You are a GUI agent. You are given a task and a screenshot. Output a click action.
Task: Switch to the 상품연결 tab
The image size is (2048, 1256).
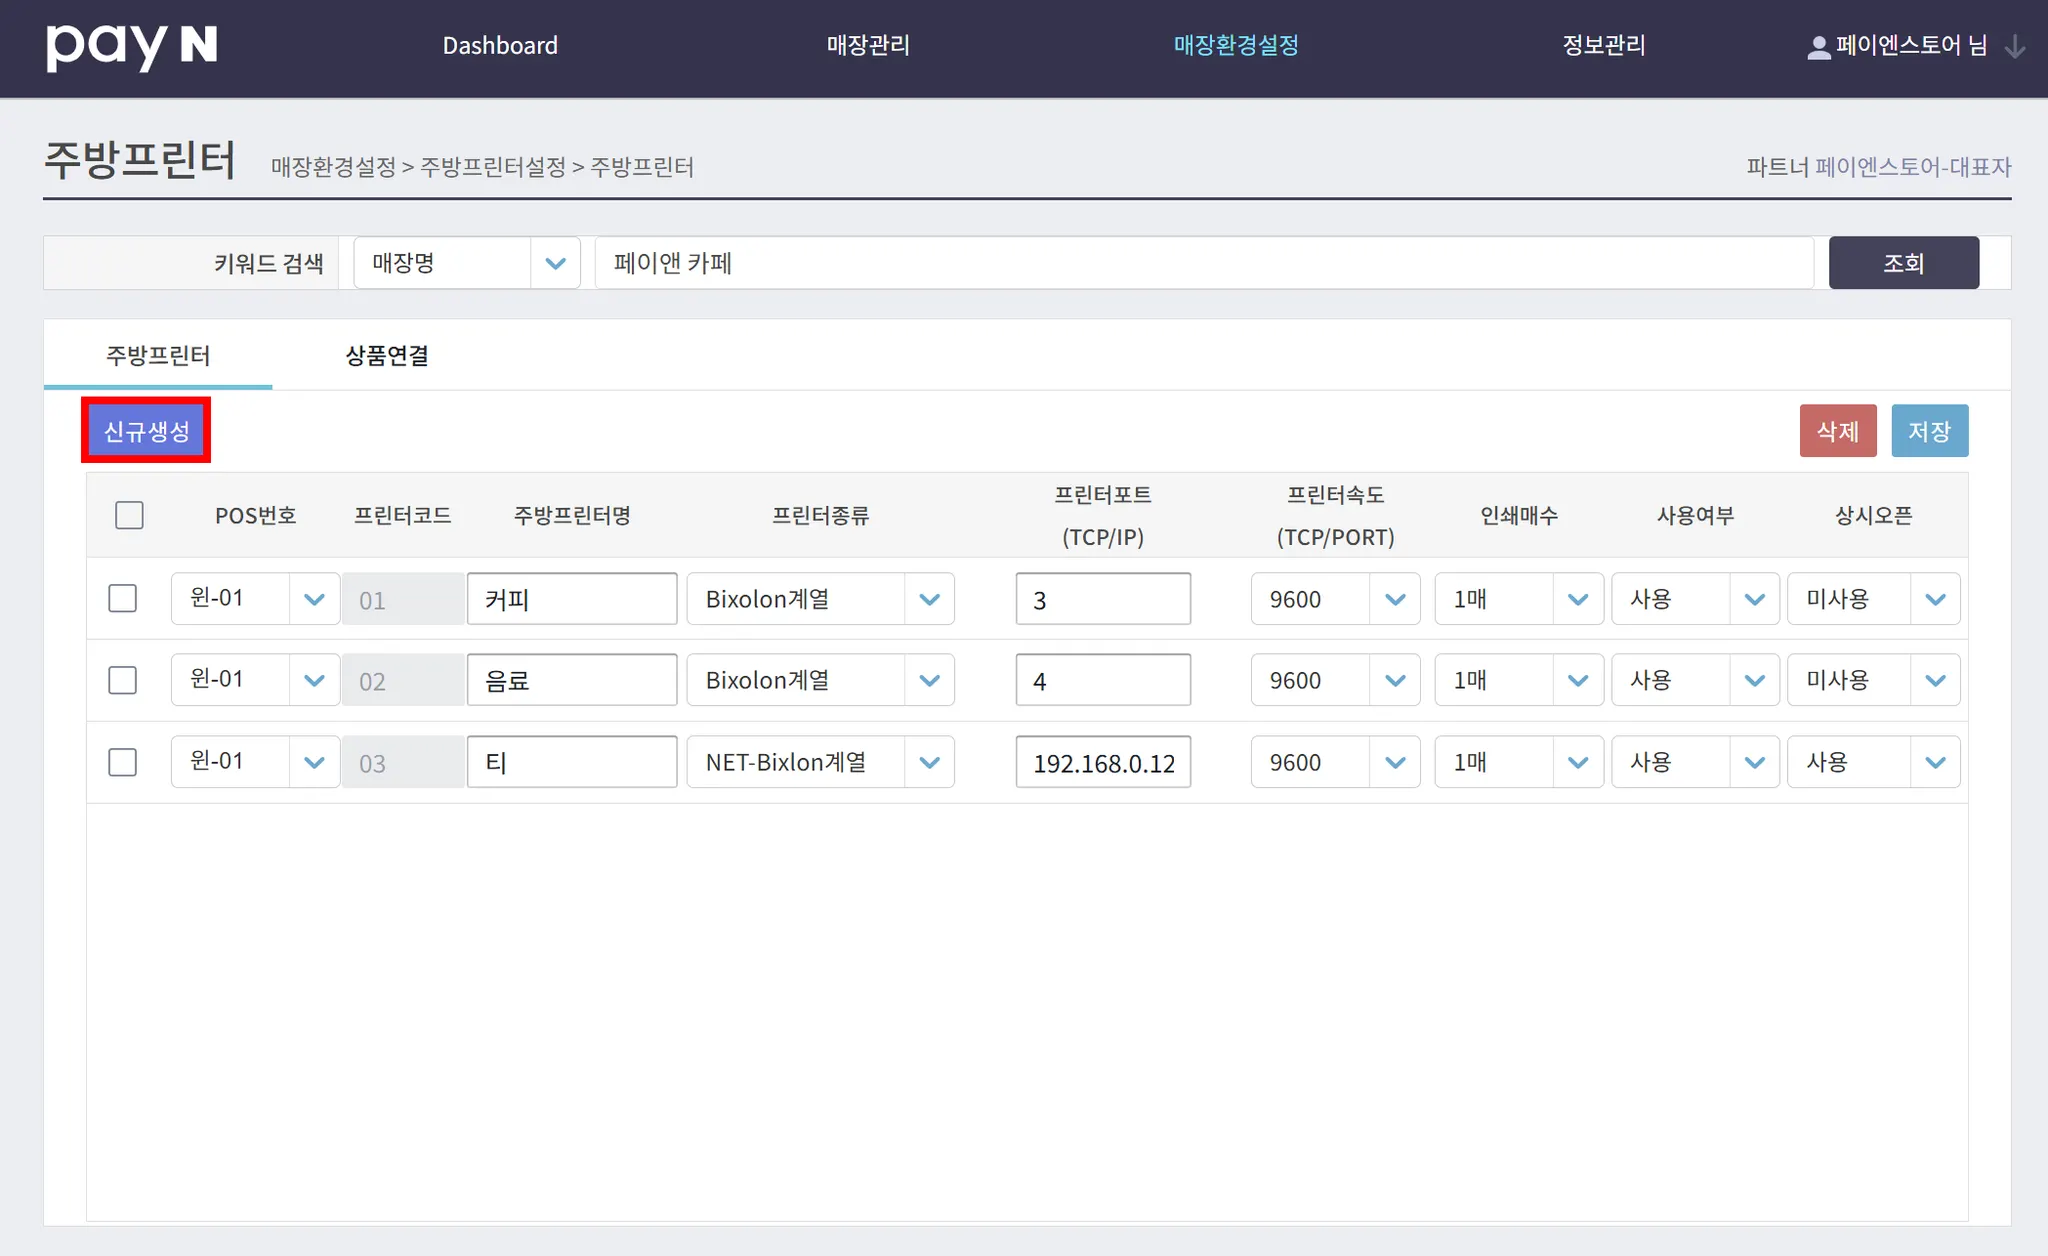[387, 356]
